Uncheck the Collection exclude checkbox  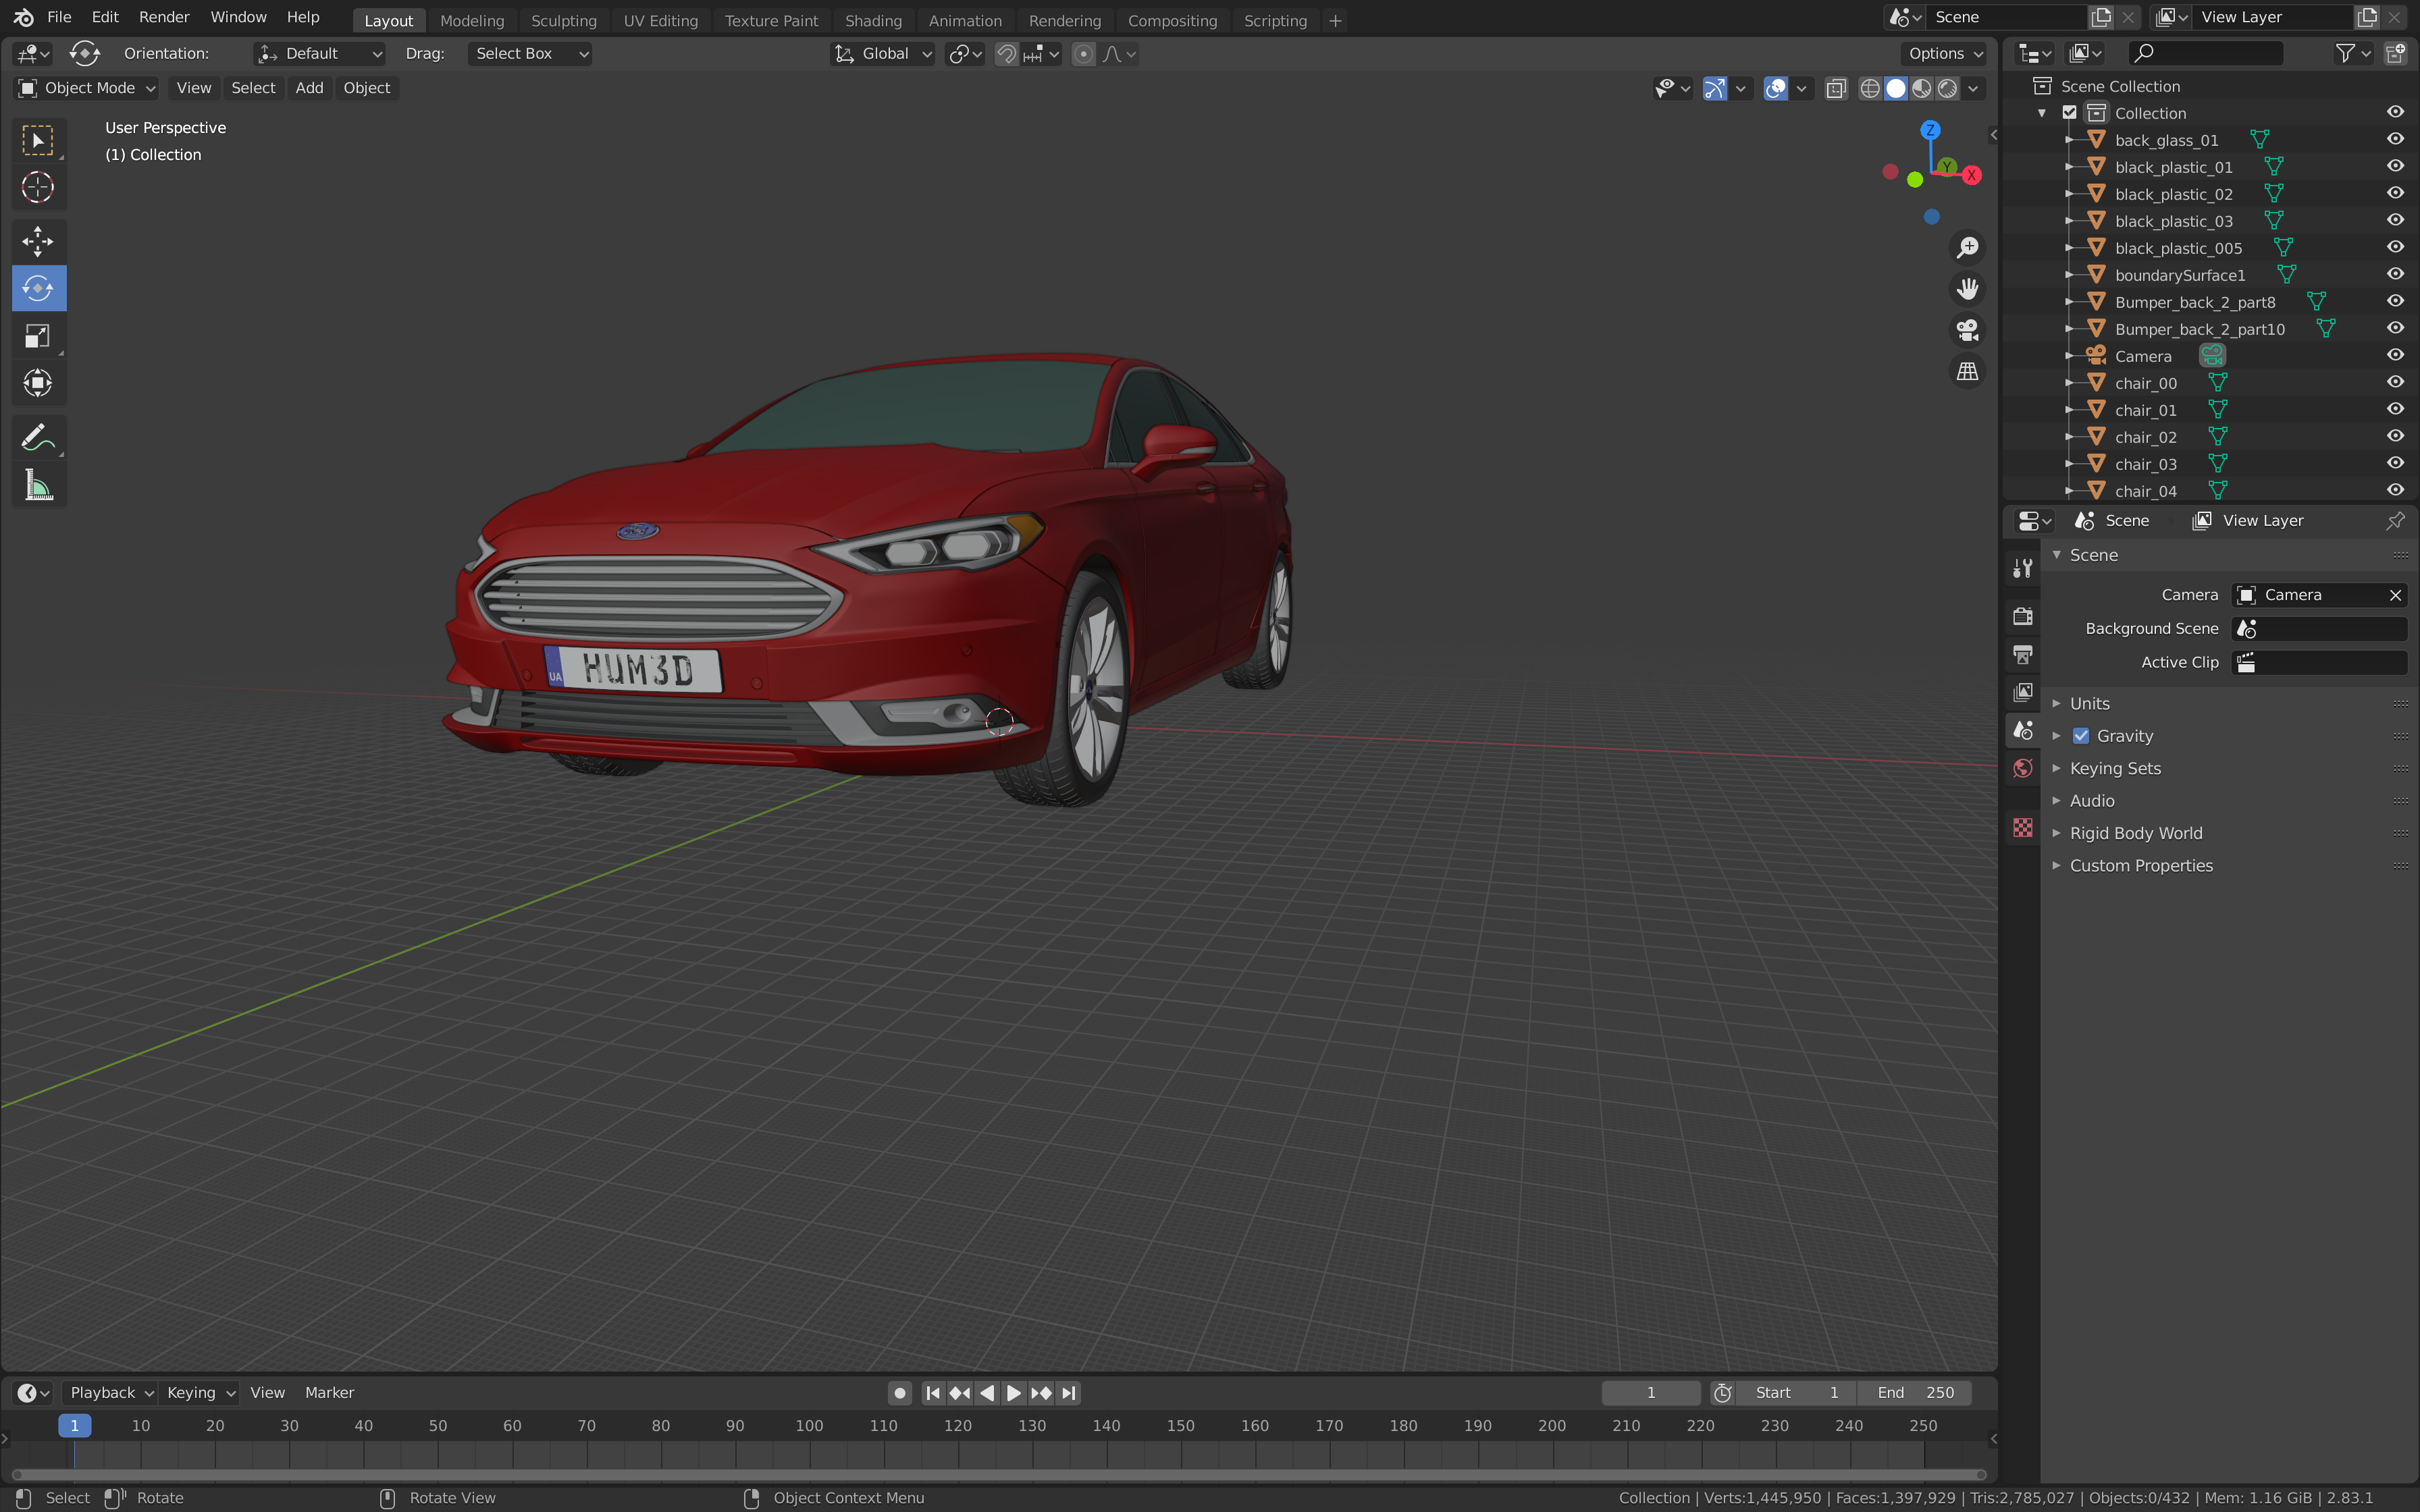(x=2070, y=113)
